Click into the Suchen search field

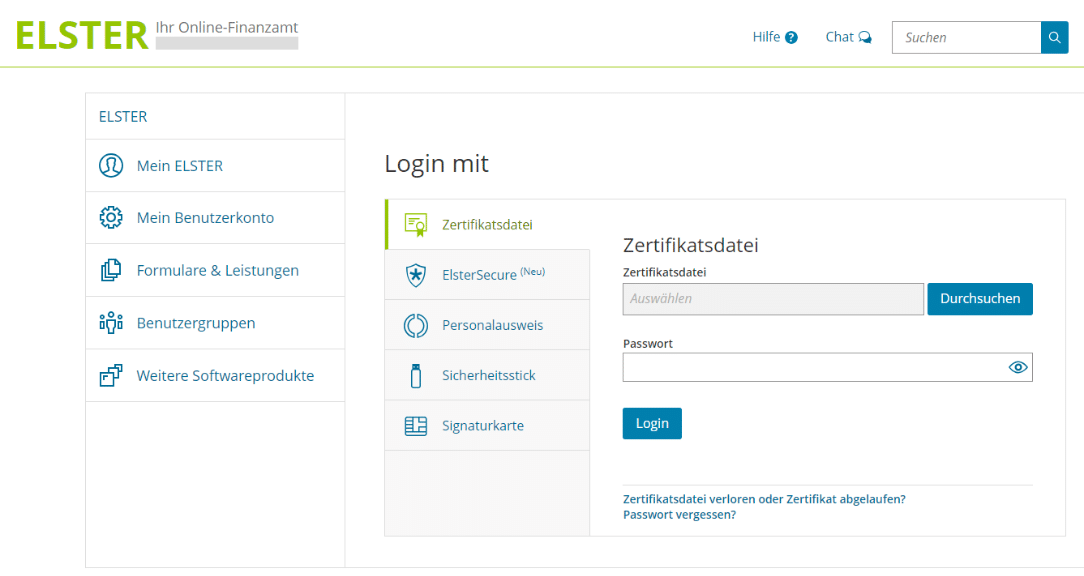966,37
